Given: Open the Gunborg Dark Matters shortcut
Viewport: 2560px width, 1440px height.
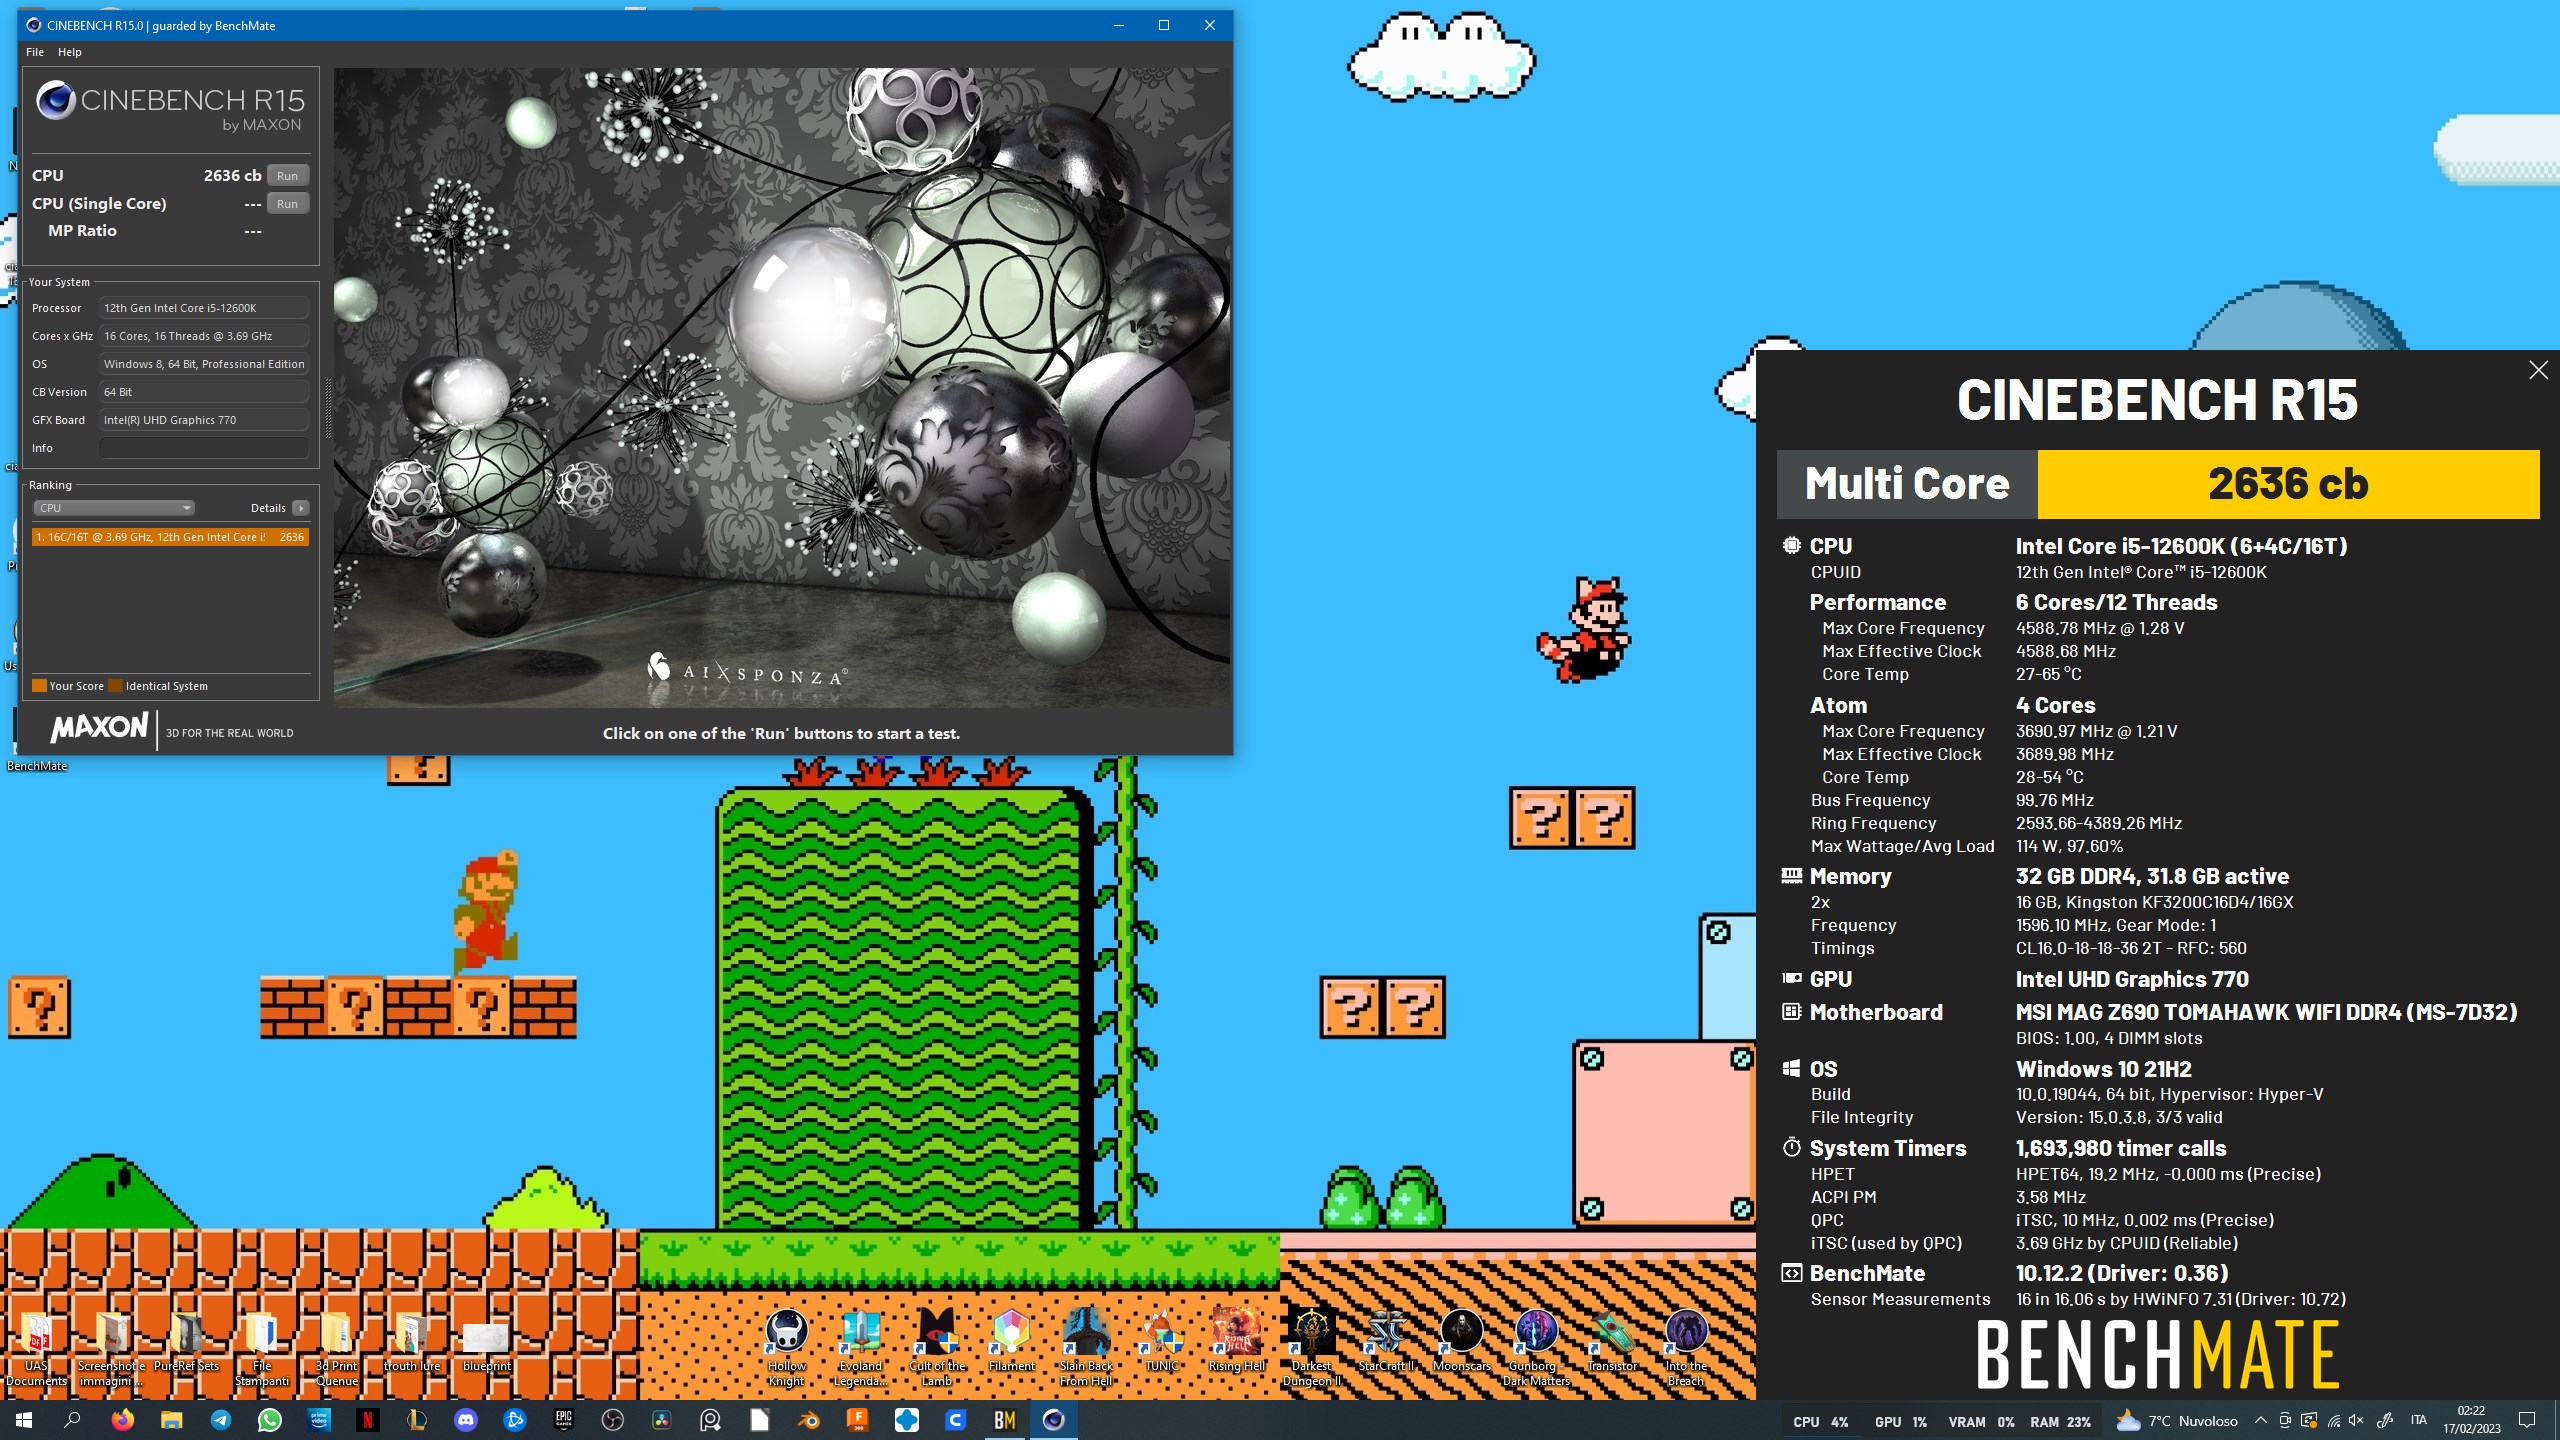Looking at the screenshot, I should [x=1536, y=1348].
